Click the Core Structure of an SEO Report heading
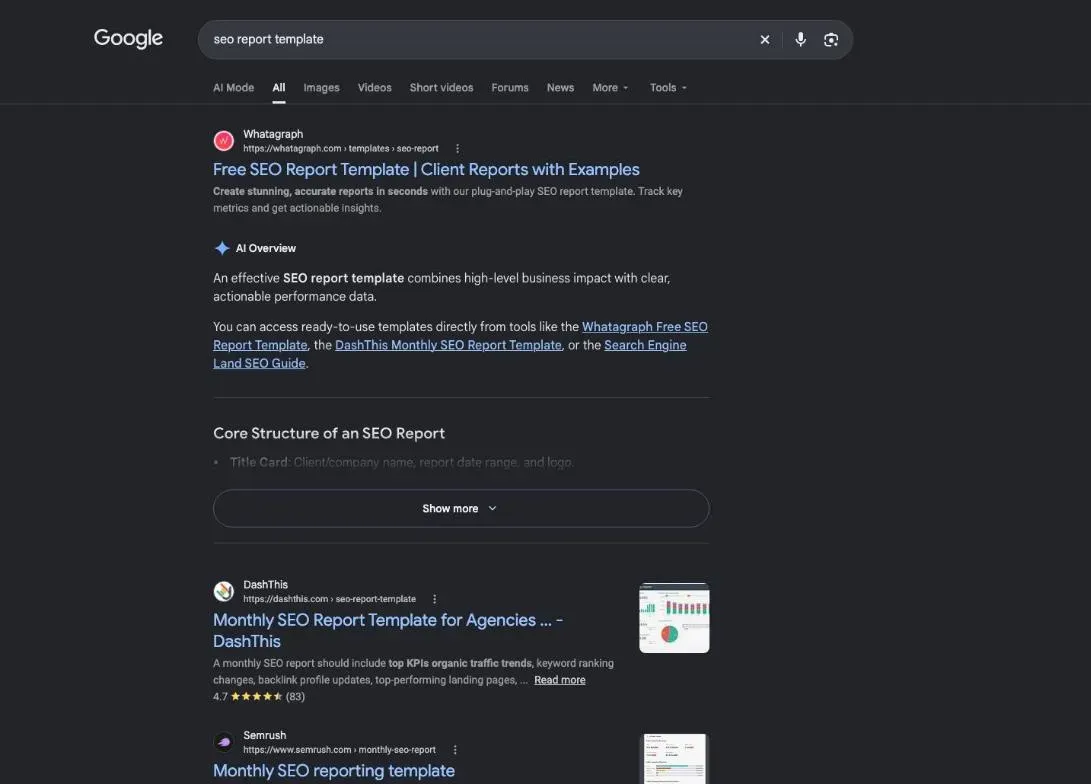 tap(328, 433)
